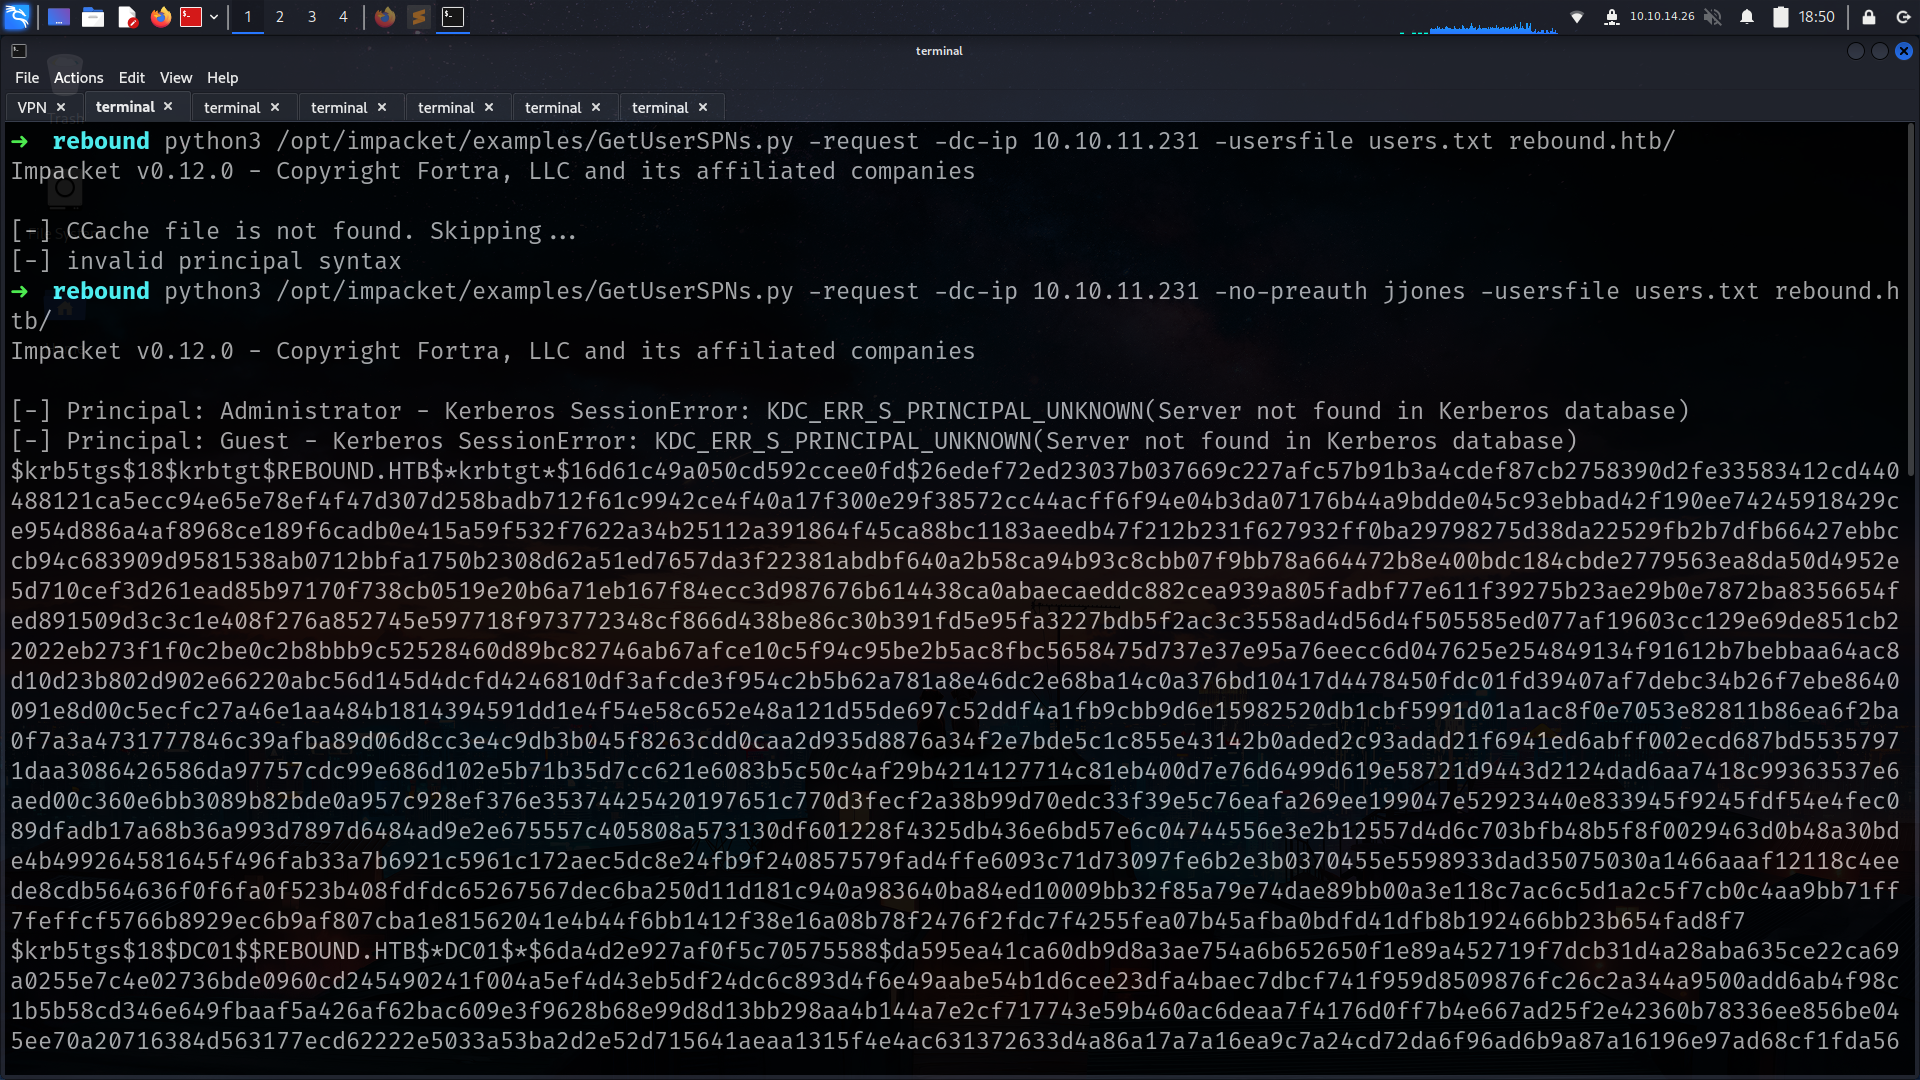
Task: Open the View menu
Action: (176, 78)
